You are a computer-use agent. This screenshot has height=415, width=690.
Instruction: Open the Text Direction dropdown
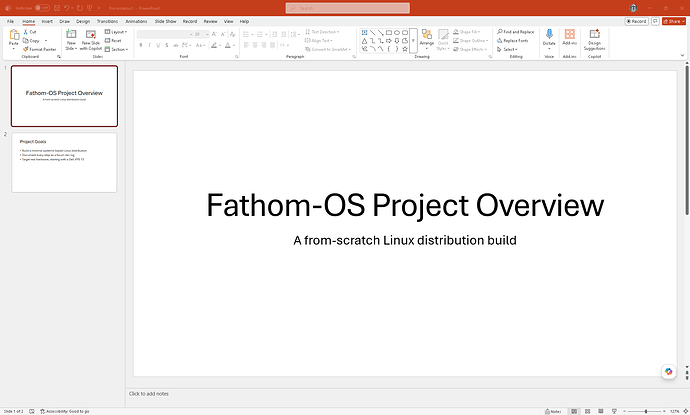(x=323, y=32)
